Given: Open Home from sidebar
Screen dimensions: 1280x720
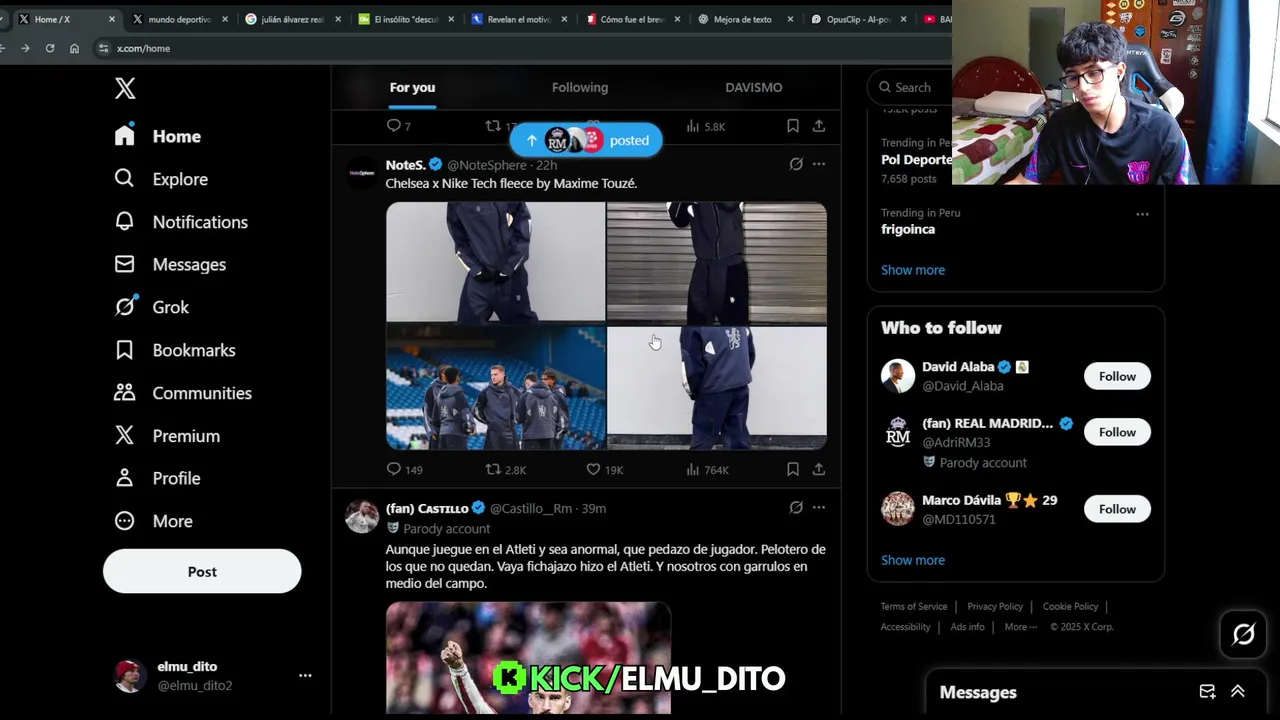Looking at the screenshot, I should click(x=158, y=136).
